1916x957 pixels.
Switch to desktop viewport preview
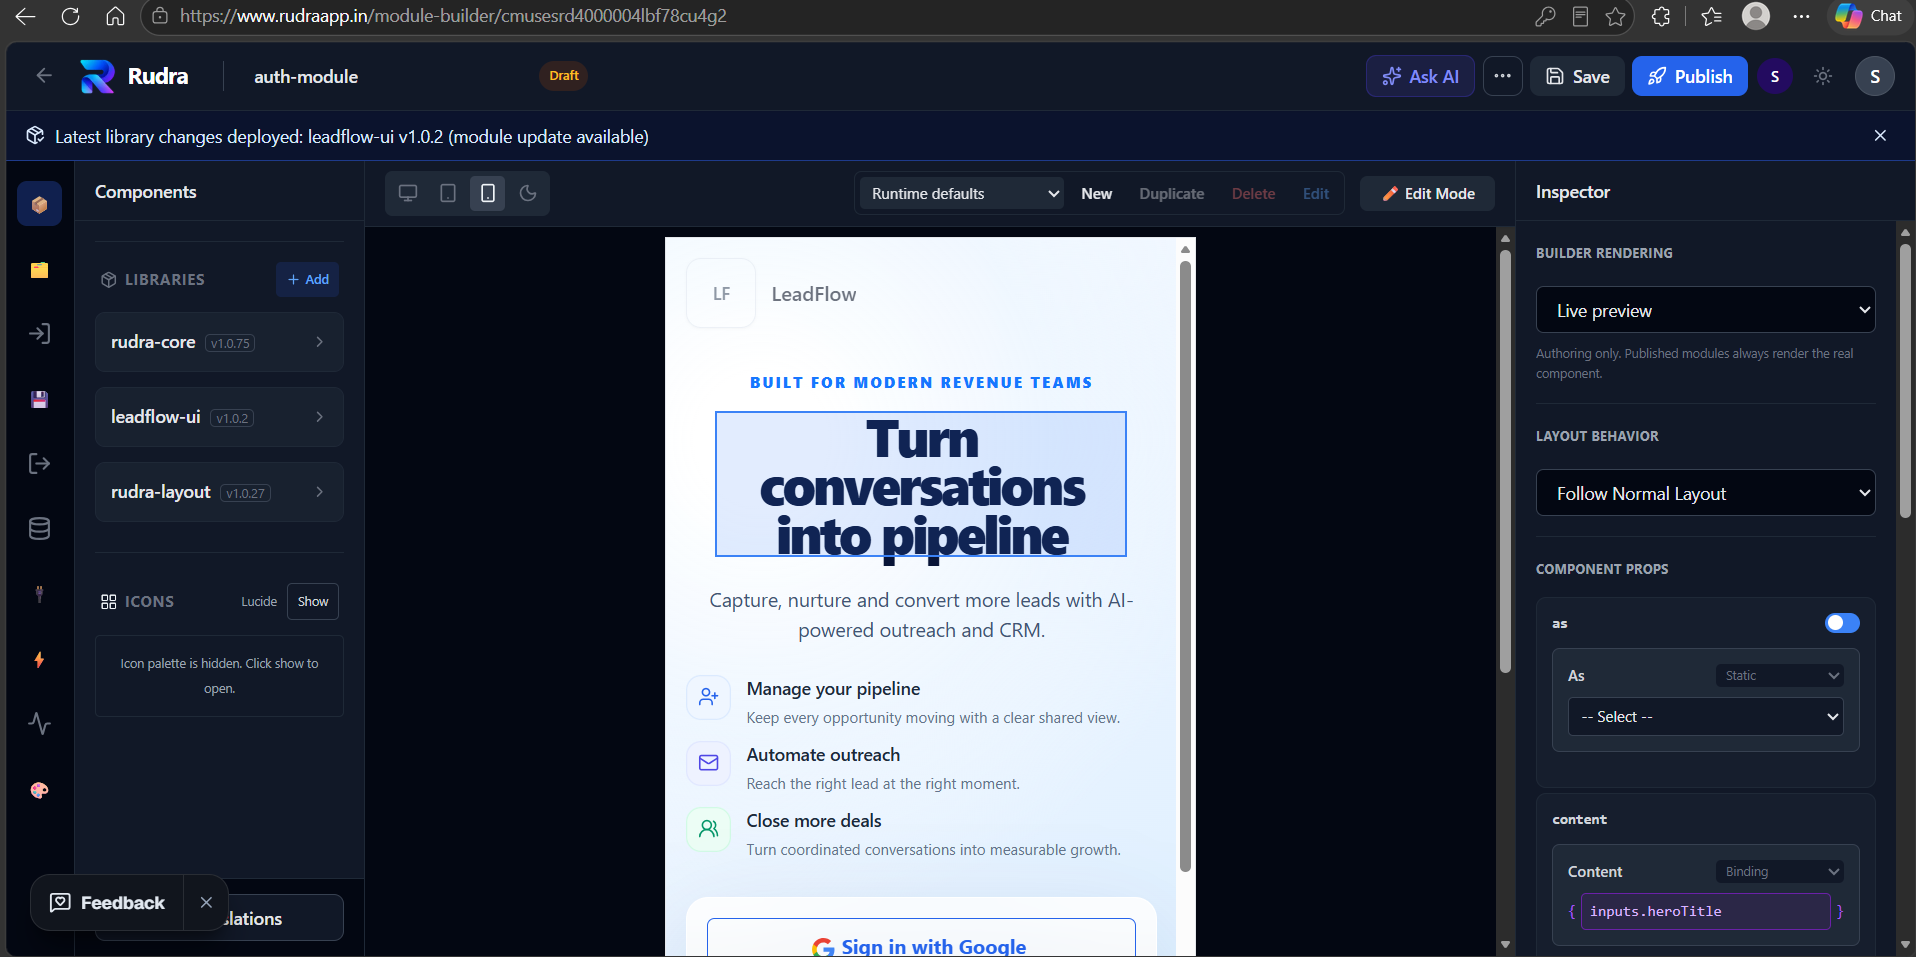coord(408,193)
